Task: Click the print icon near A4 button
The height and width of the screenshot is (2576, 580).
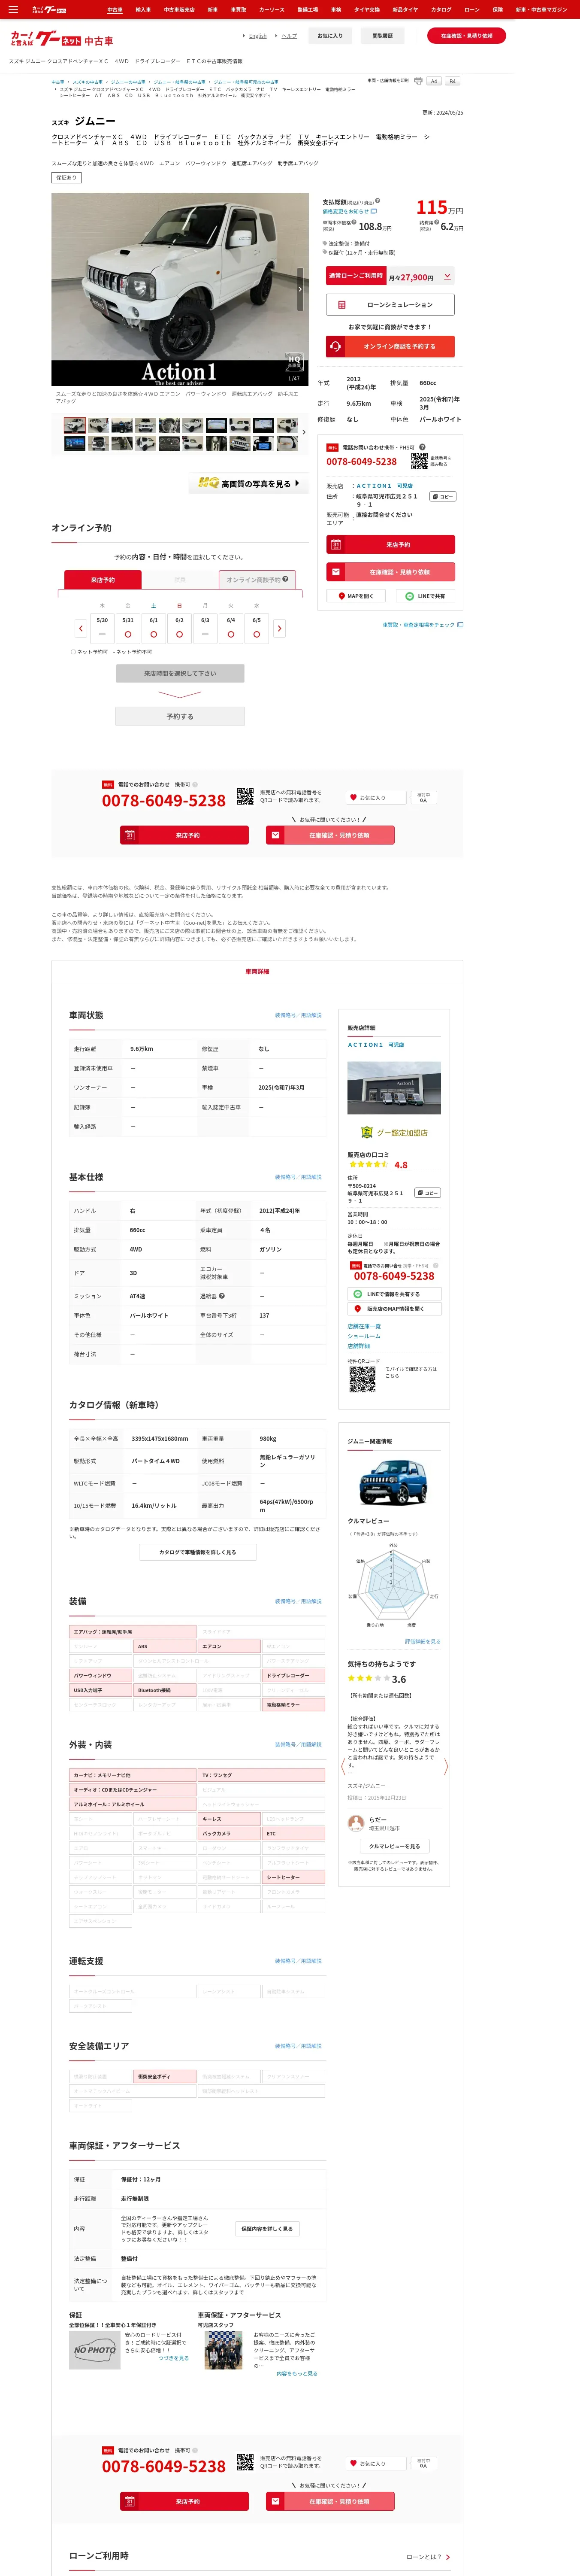Action: [x=418, y=81]
